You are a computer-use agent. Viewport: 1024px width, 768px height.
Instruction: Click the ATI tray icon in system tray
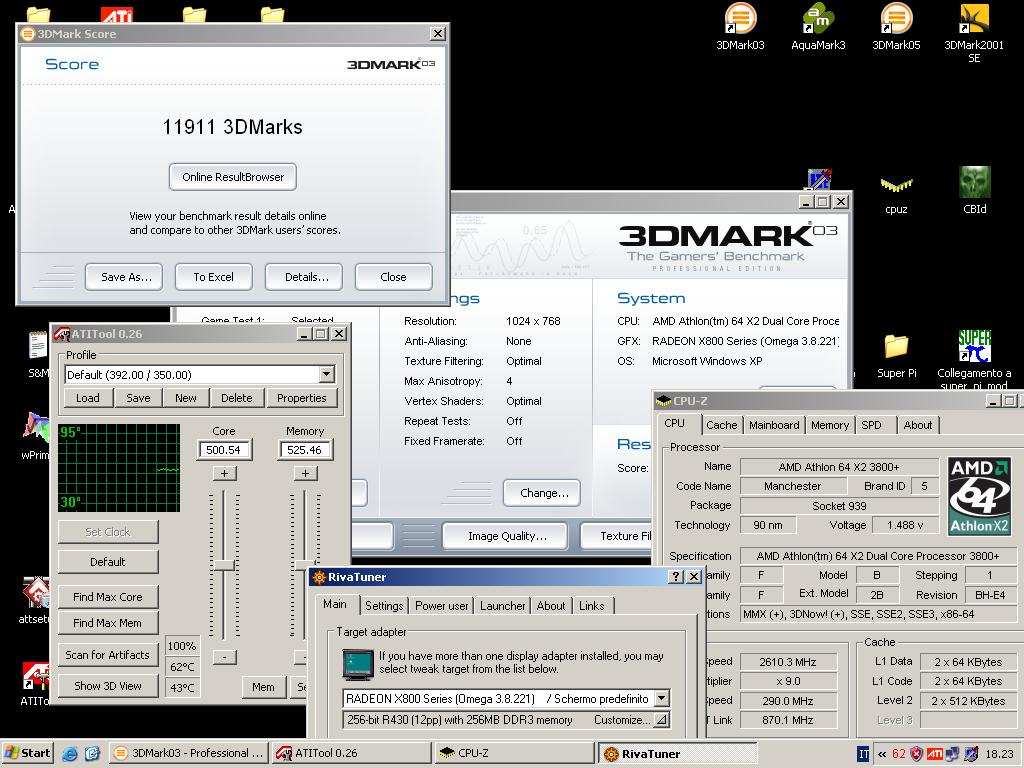tap(934, 754)
